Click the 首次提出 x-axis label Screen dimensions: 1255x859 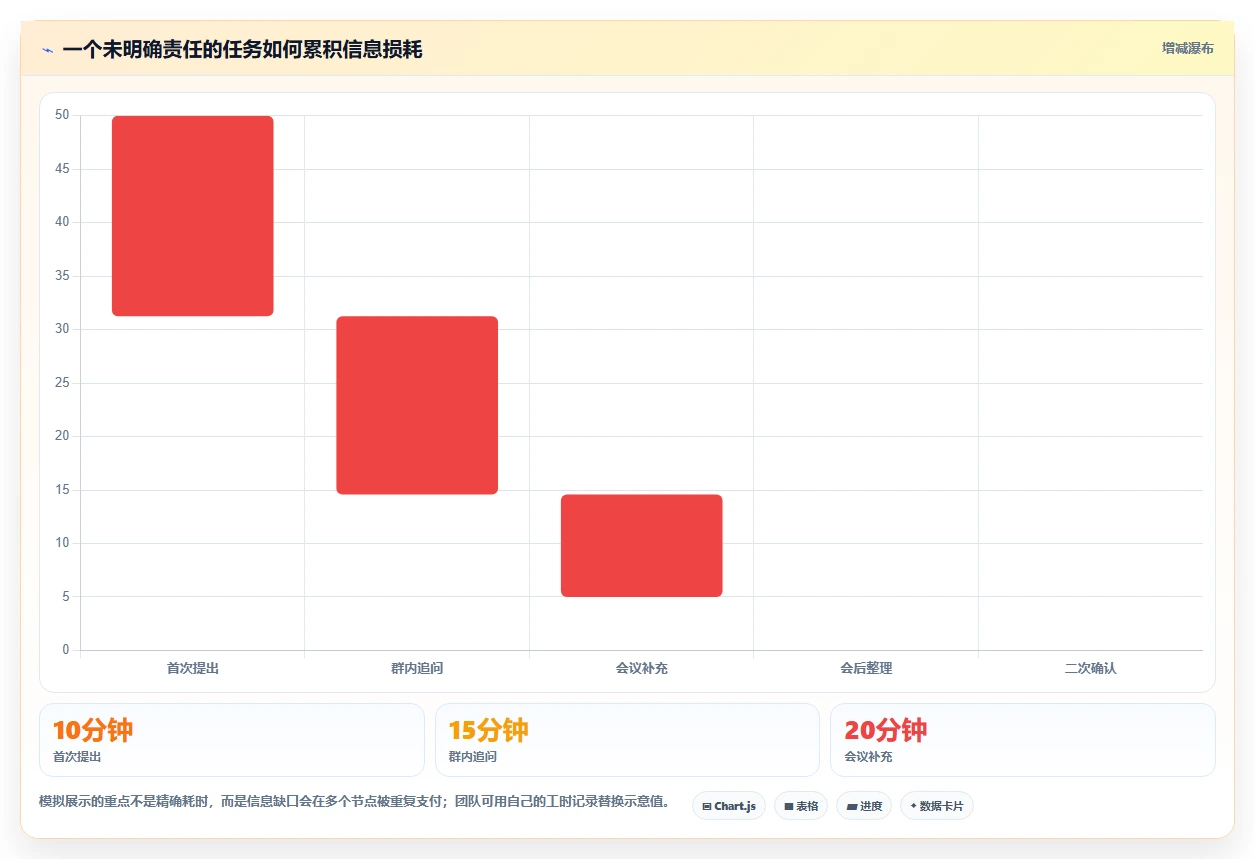tap(192, 668)
